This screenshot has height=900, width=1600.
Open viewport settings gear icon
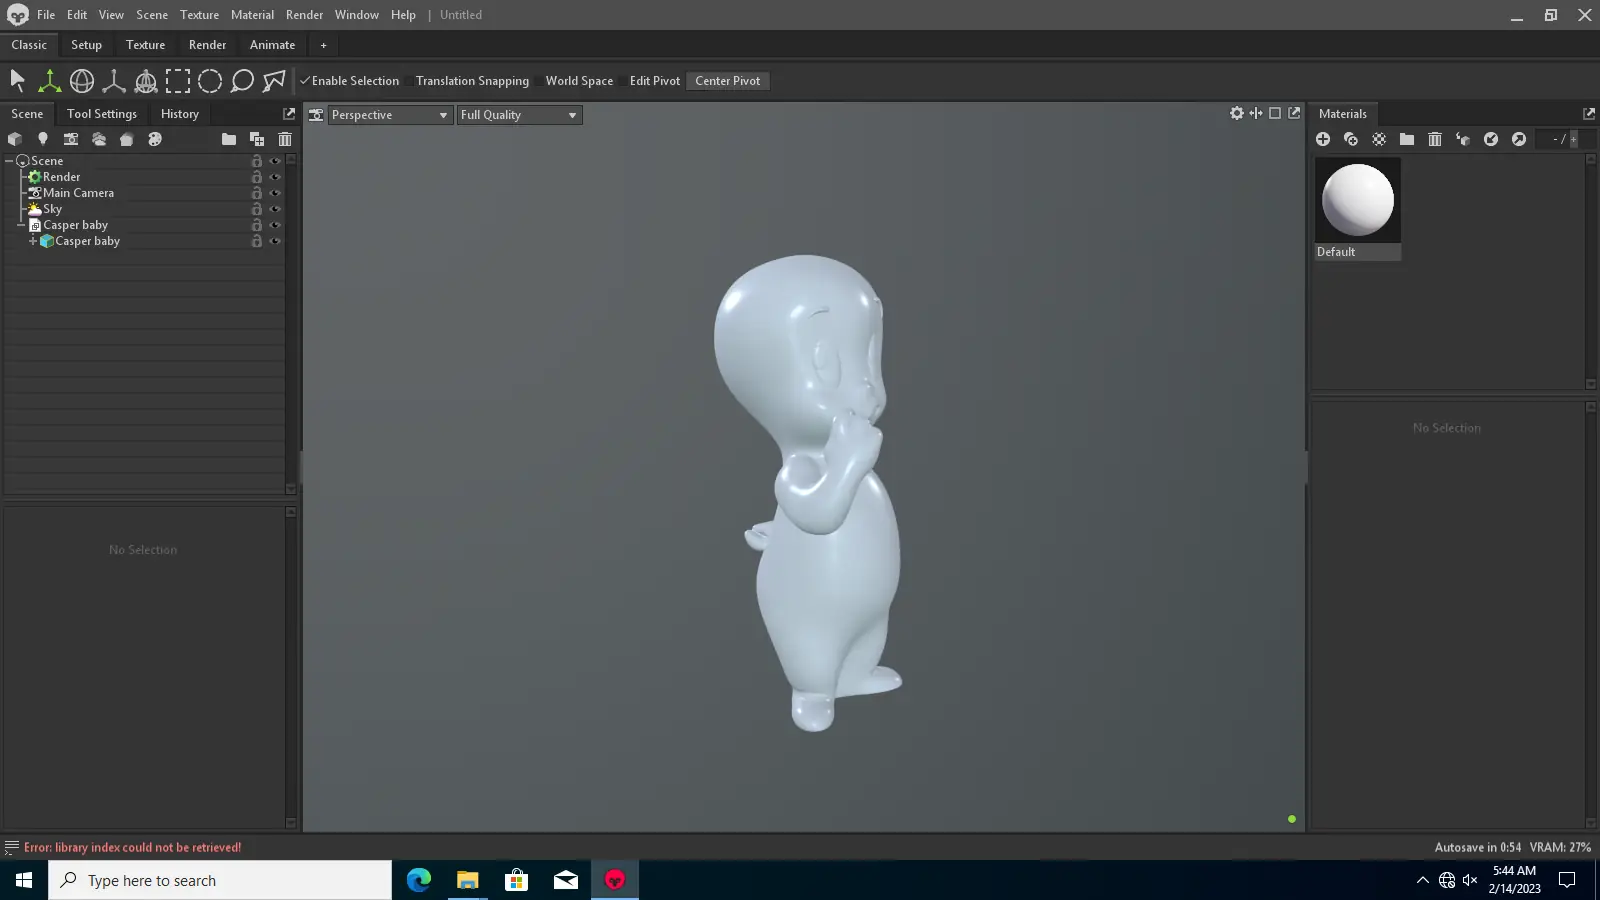[1237, 114]
